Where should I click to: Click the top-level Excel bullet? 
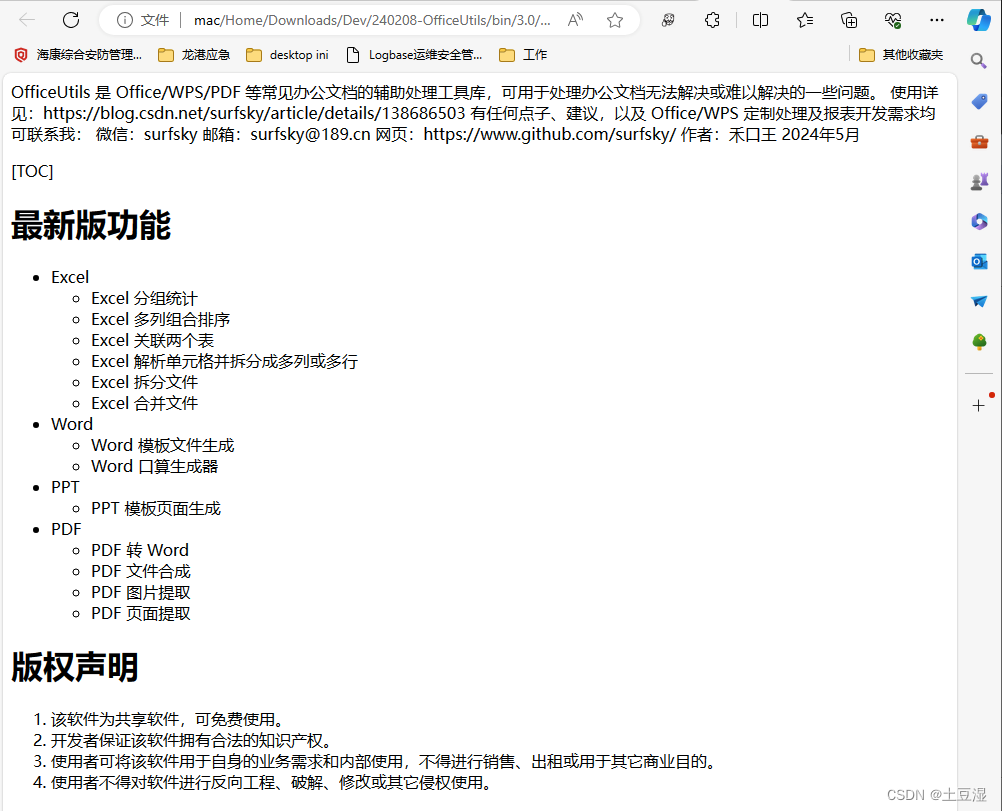(x=70, y=277)
